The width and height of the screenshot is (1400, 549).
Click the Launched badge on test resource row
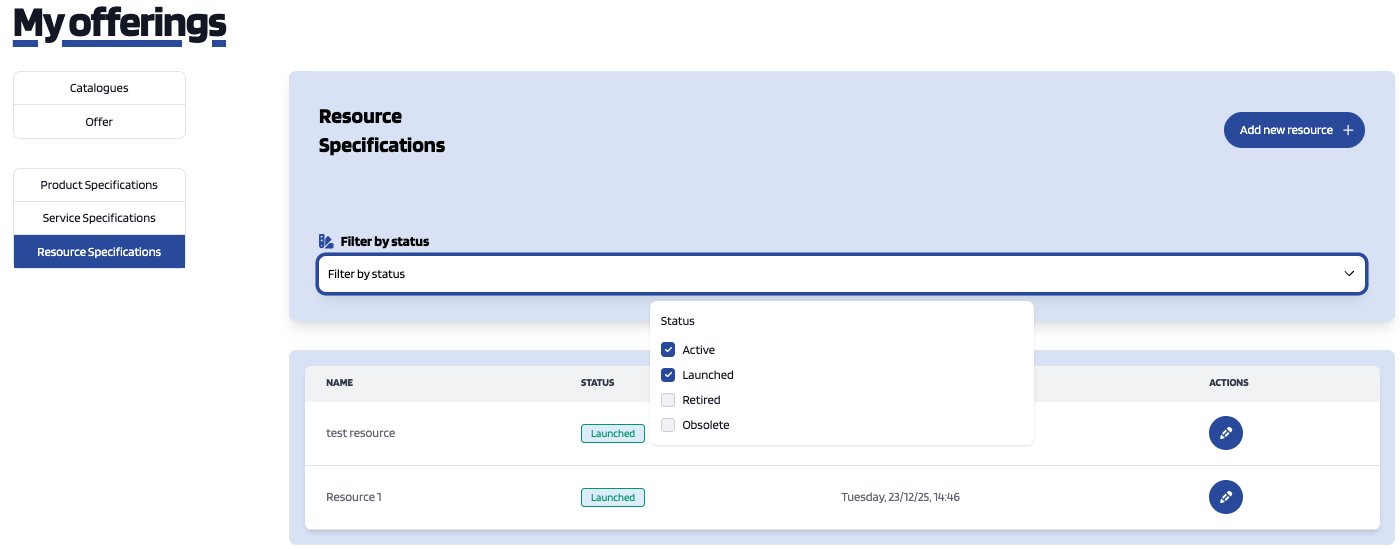[x=612, y=434]
